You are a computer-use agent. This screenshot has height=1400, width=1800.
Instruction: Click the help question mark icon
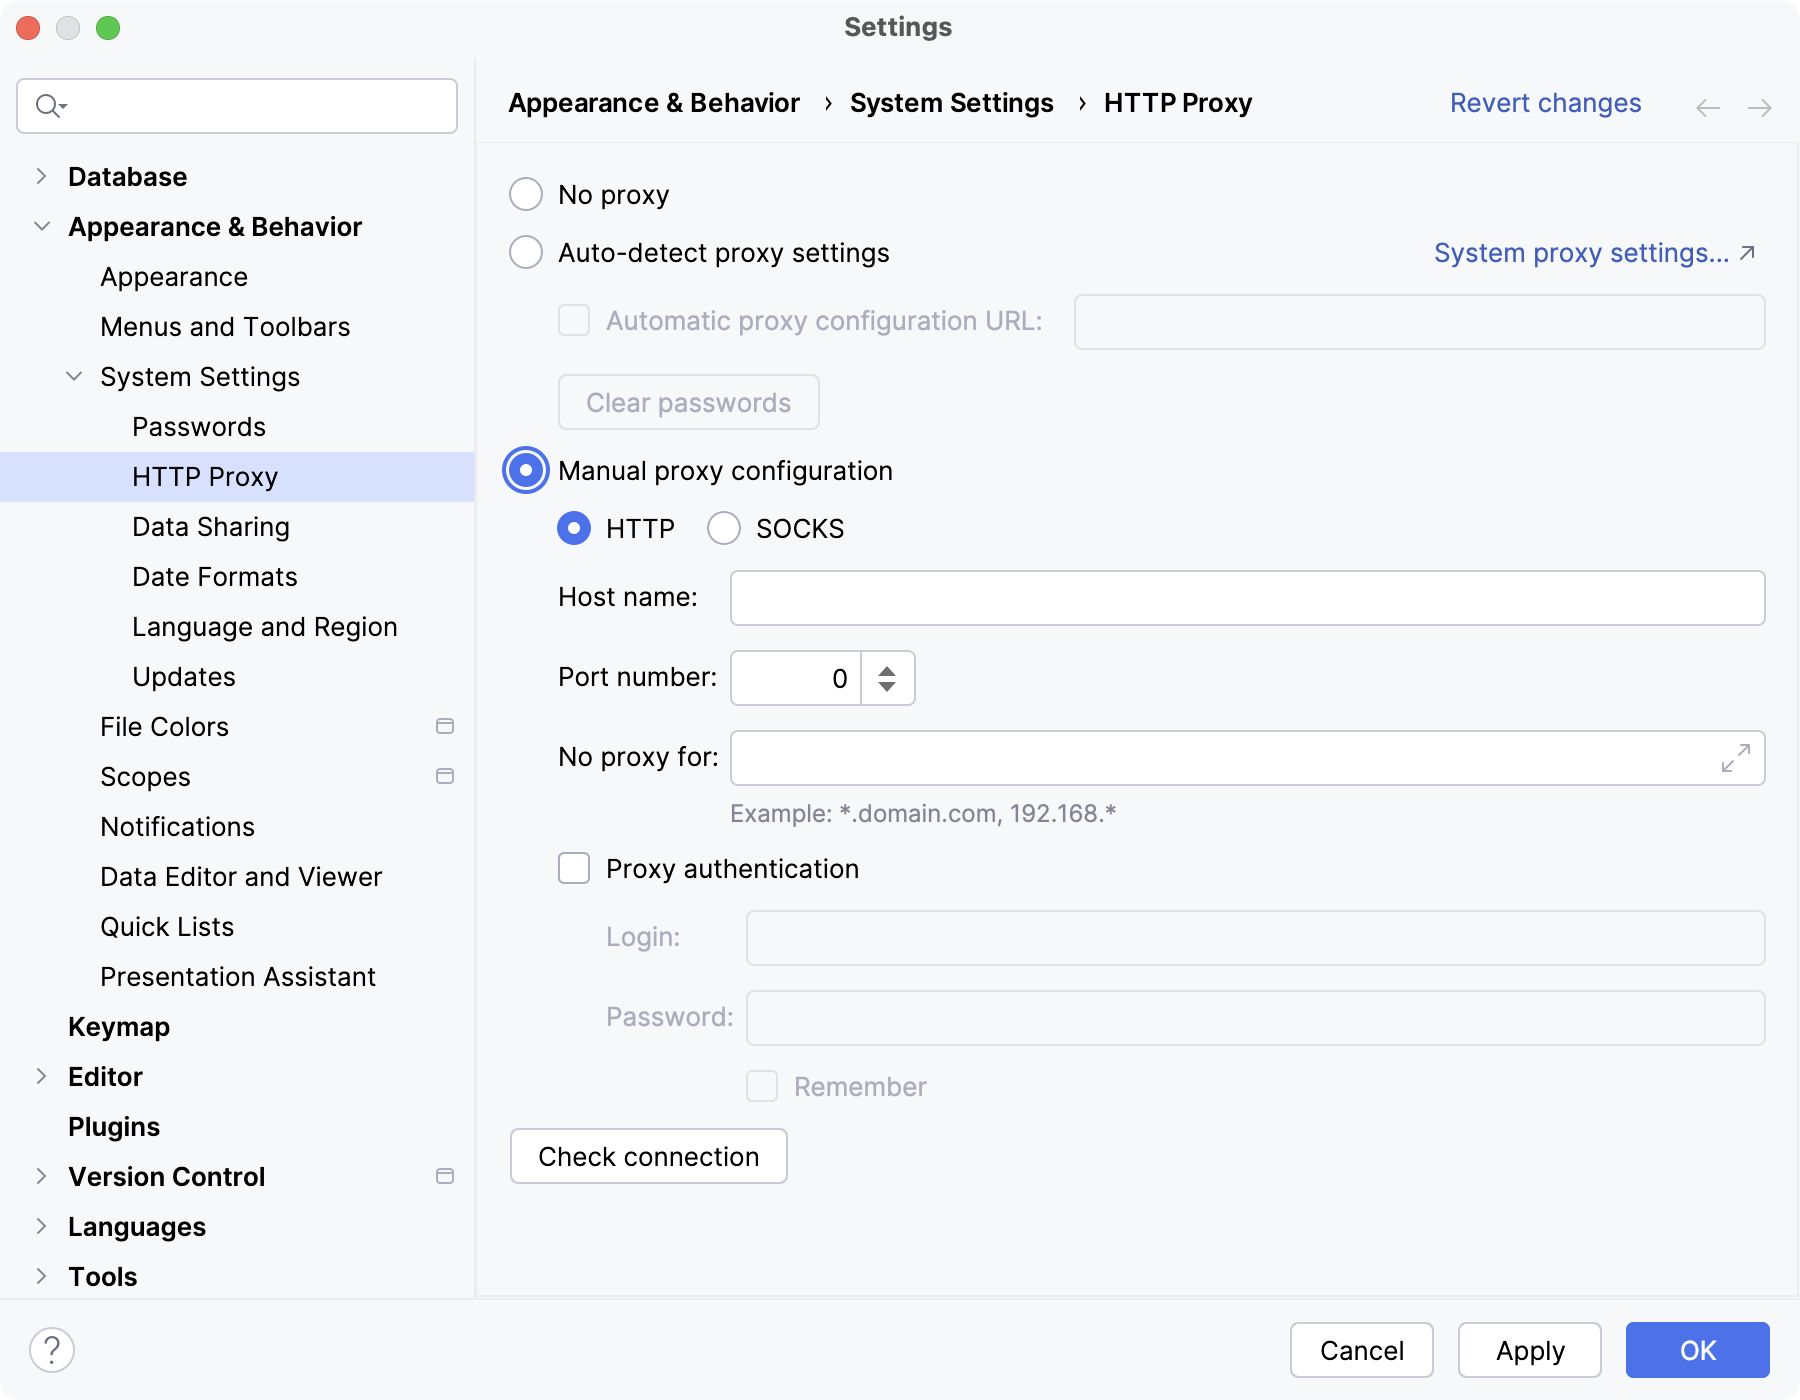(52, 1350)
